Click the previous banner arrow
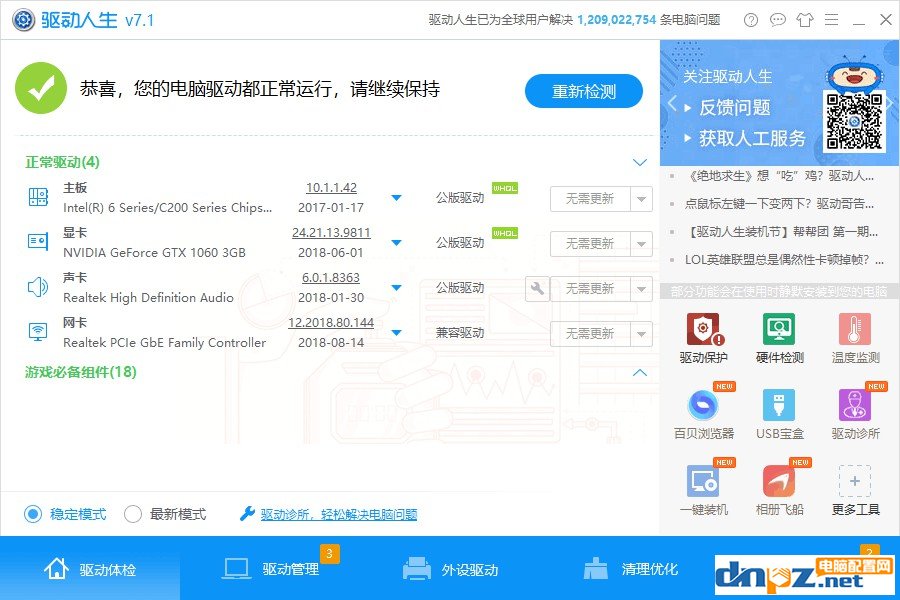 click(x=672, y=104)
